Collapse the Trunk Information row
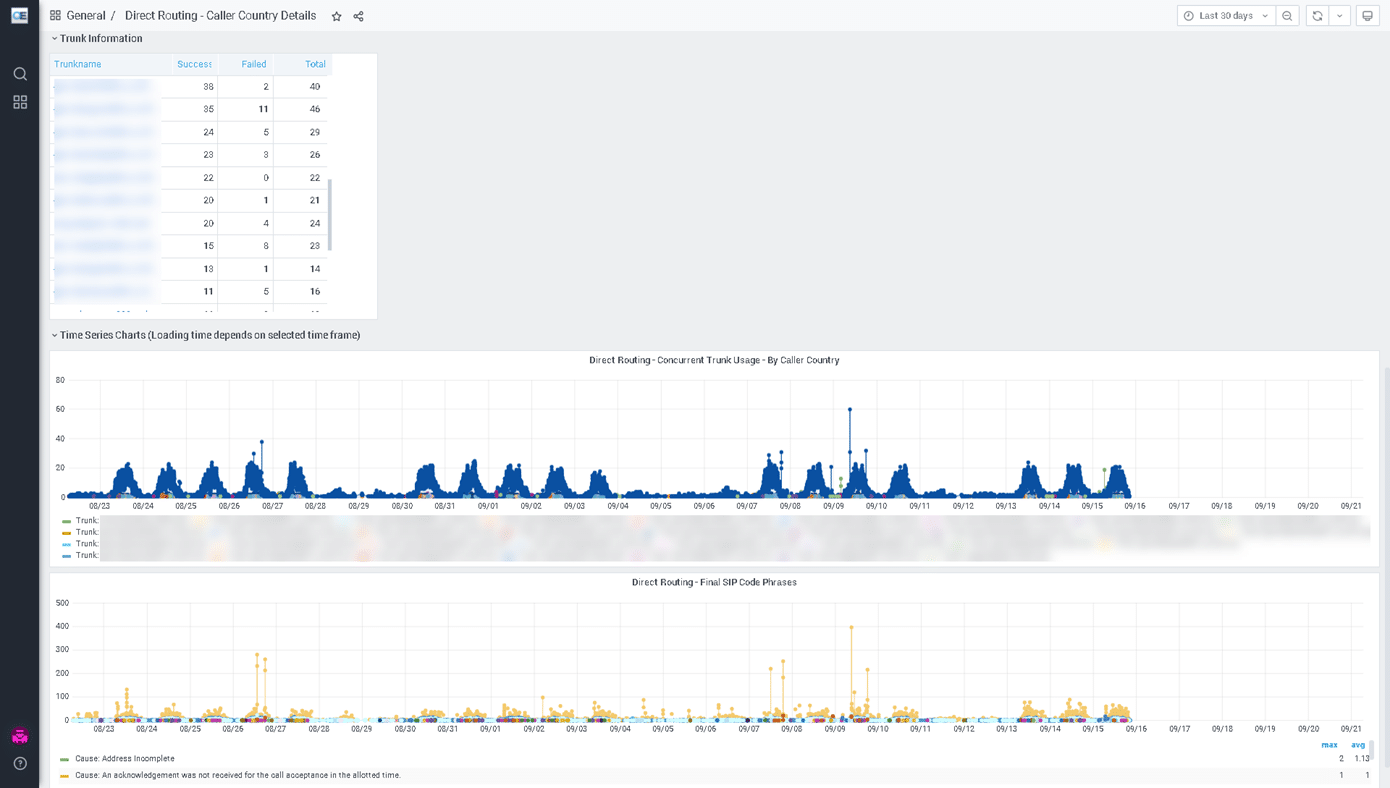The width and height of the screenshot is (1390, 788). click(x=100, y=39)
